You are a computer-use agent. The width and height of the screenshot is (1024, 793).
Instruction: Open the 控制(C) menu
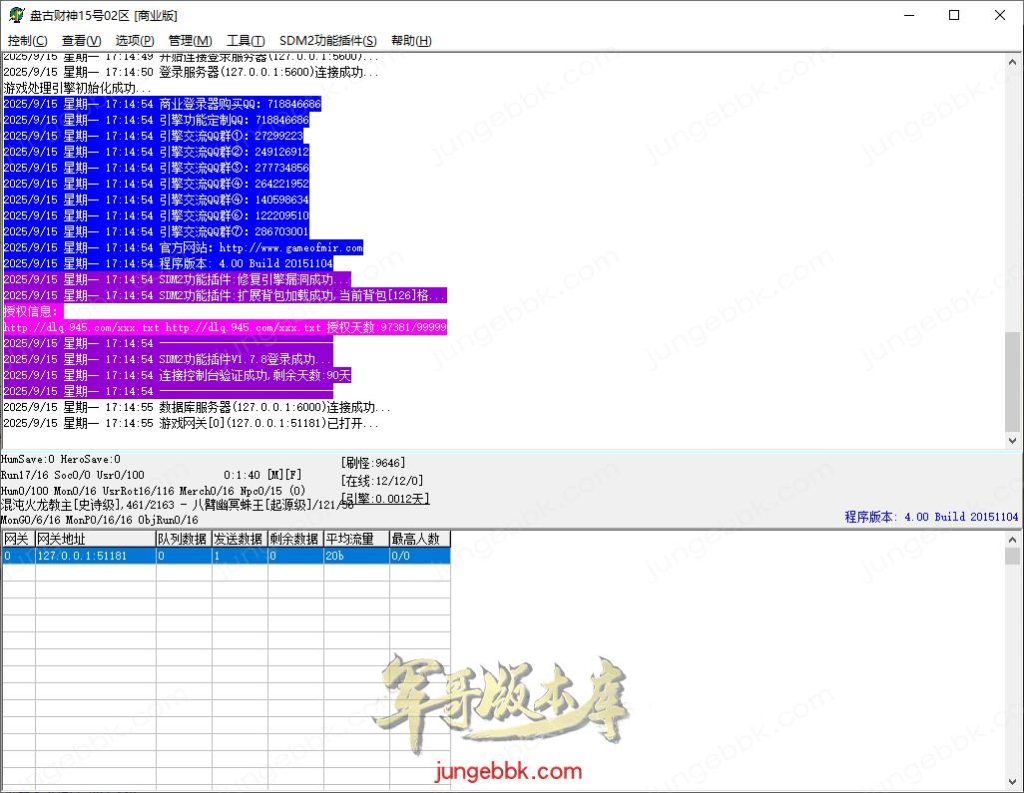pos(27,40)
